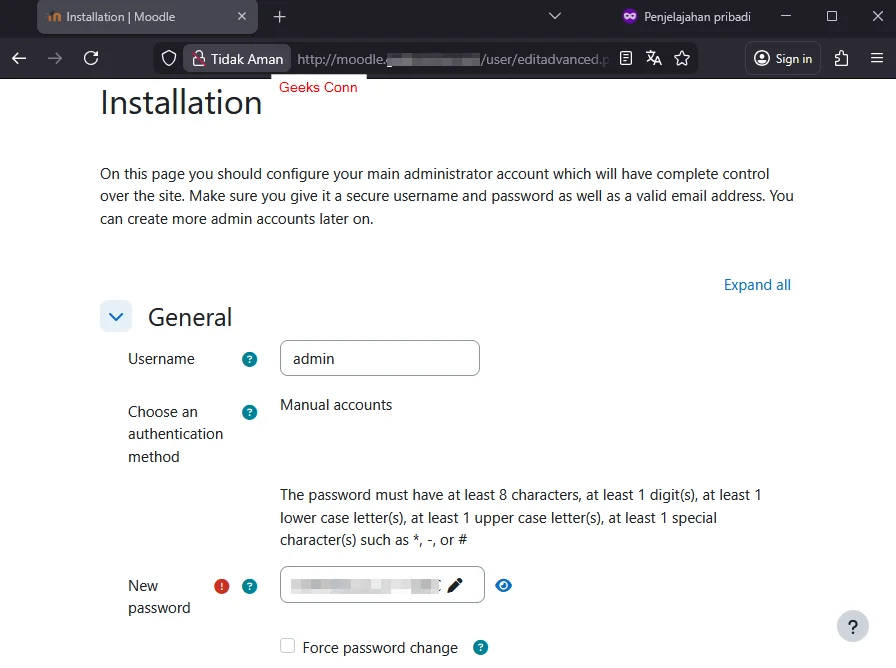Click the translate page icon in address bar
896x668 pixels.
coord(653,58)
